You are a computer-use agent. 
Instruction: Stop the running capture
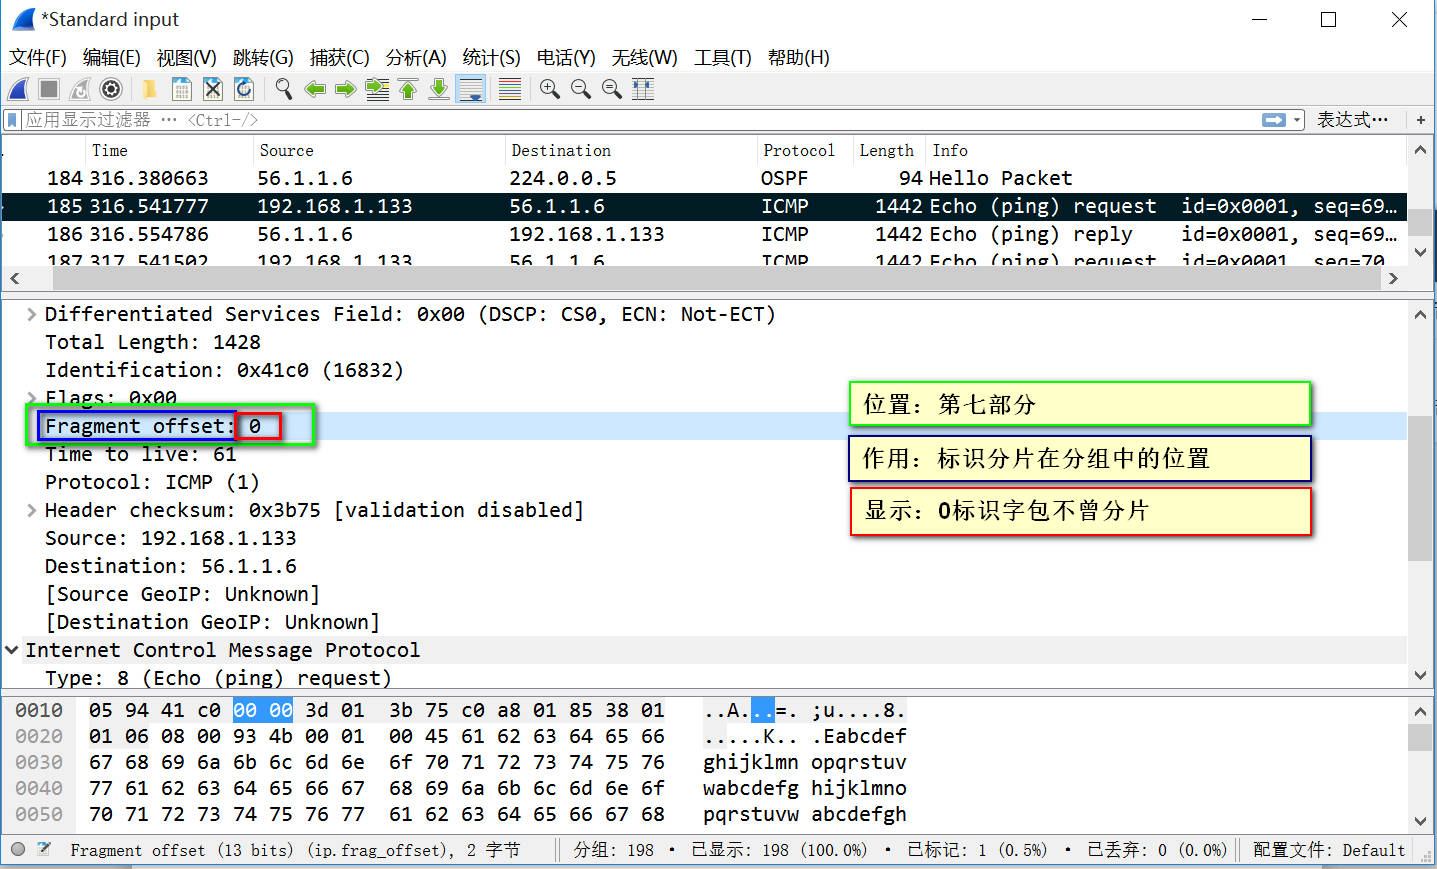coord(49,89)
